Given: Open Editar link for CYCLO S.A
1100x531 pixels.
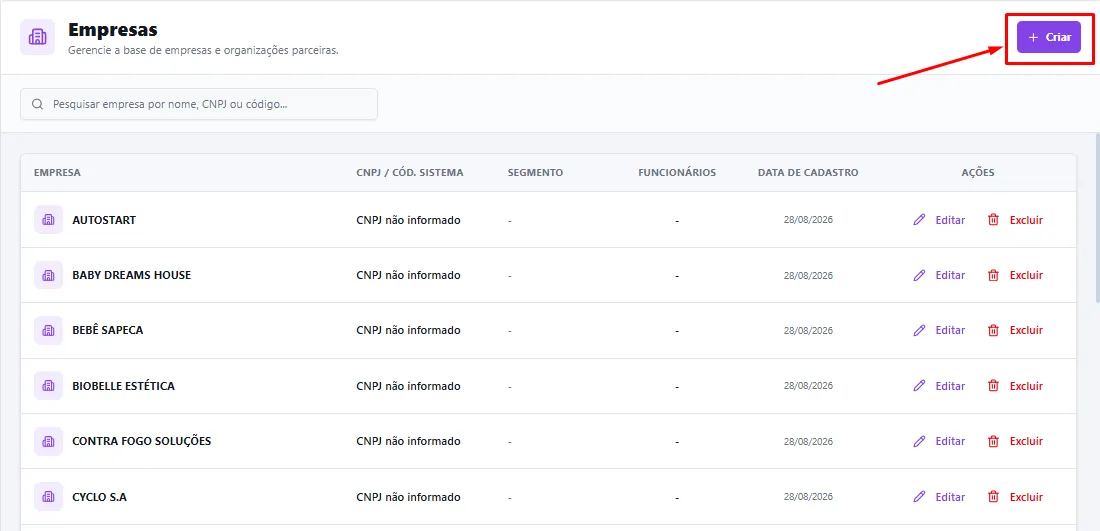Looking at the screenshot, I should 950,497.
